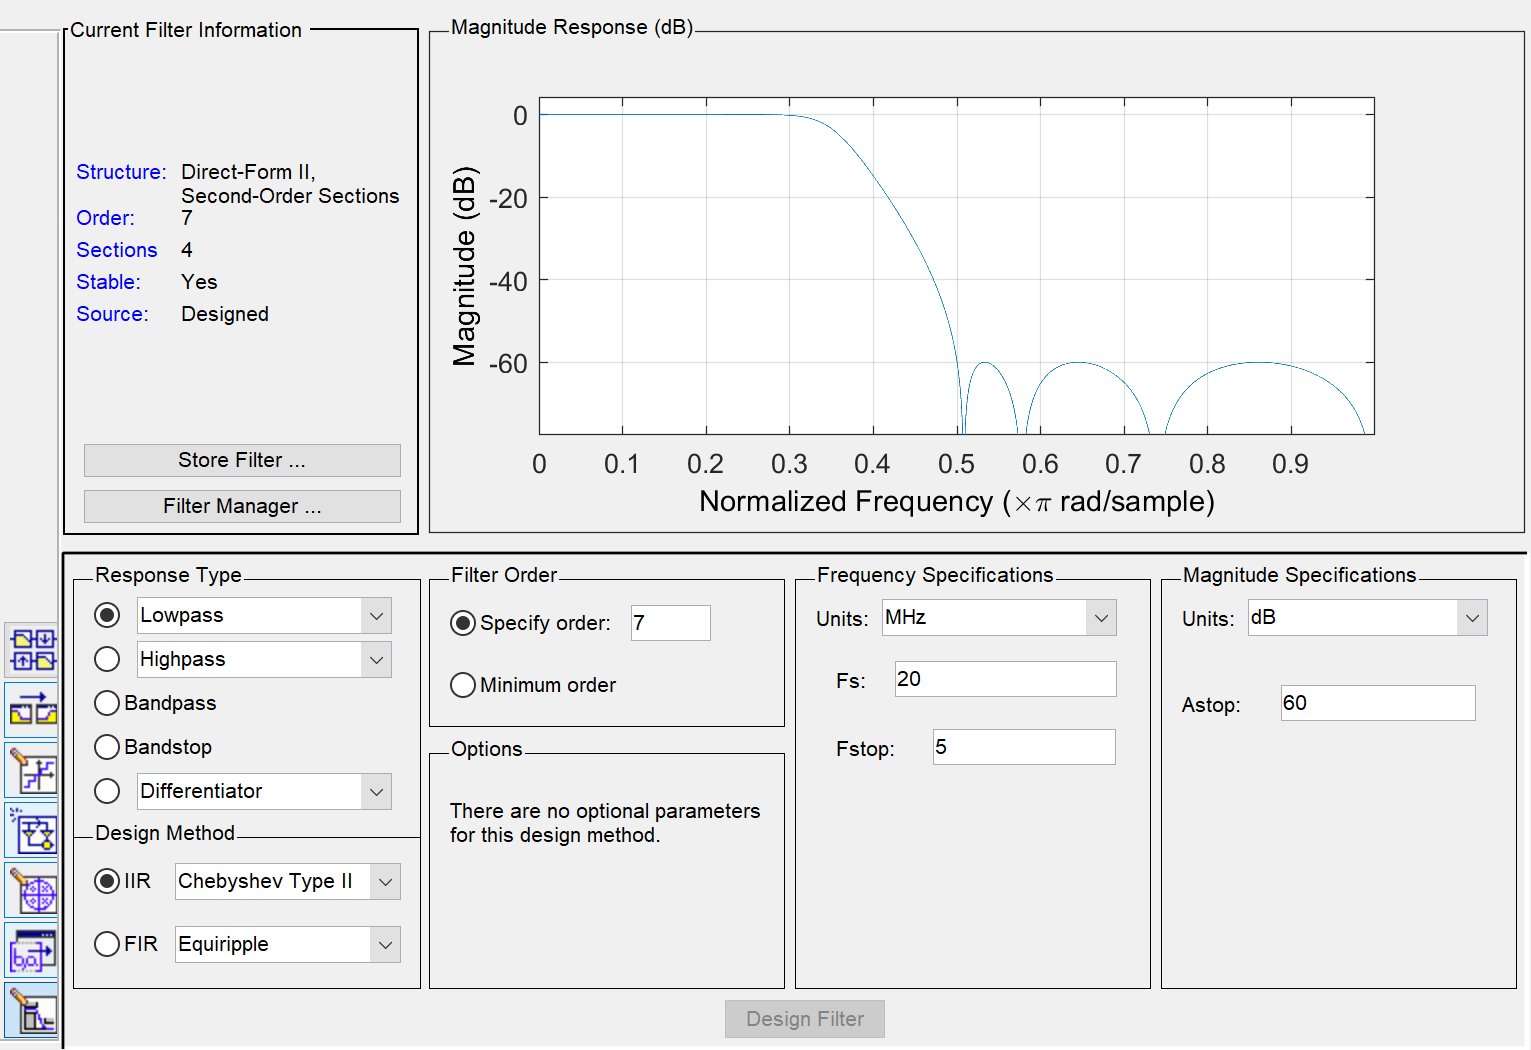Open the Filter Manager
Screen dimensions: 1531x1050
point(242,506)
